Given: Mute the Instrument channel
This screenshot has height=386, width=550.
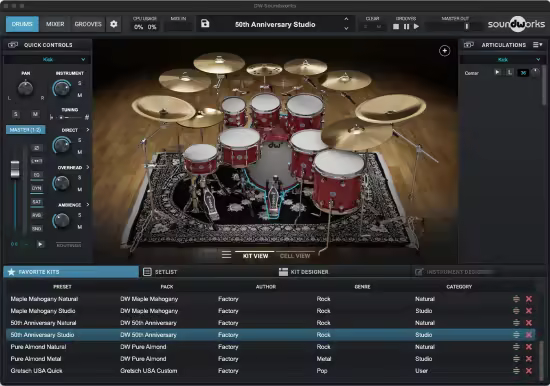Looking at the screenshot, I should click(80, 95).
